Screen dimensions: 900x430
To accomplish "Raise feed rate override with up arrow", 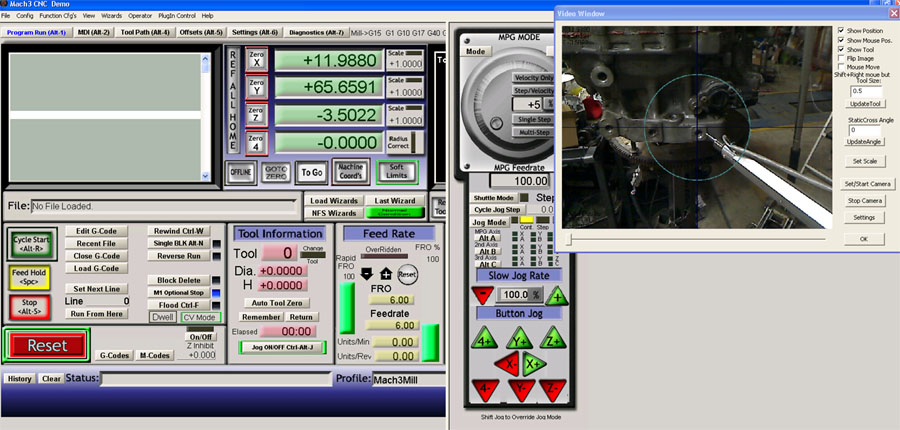I will 386,274.
